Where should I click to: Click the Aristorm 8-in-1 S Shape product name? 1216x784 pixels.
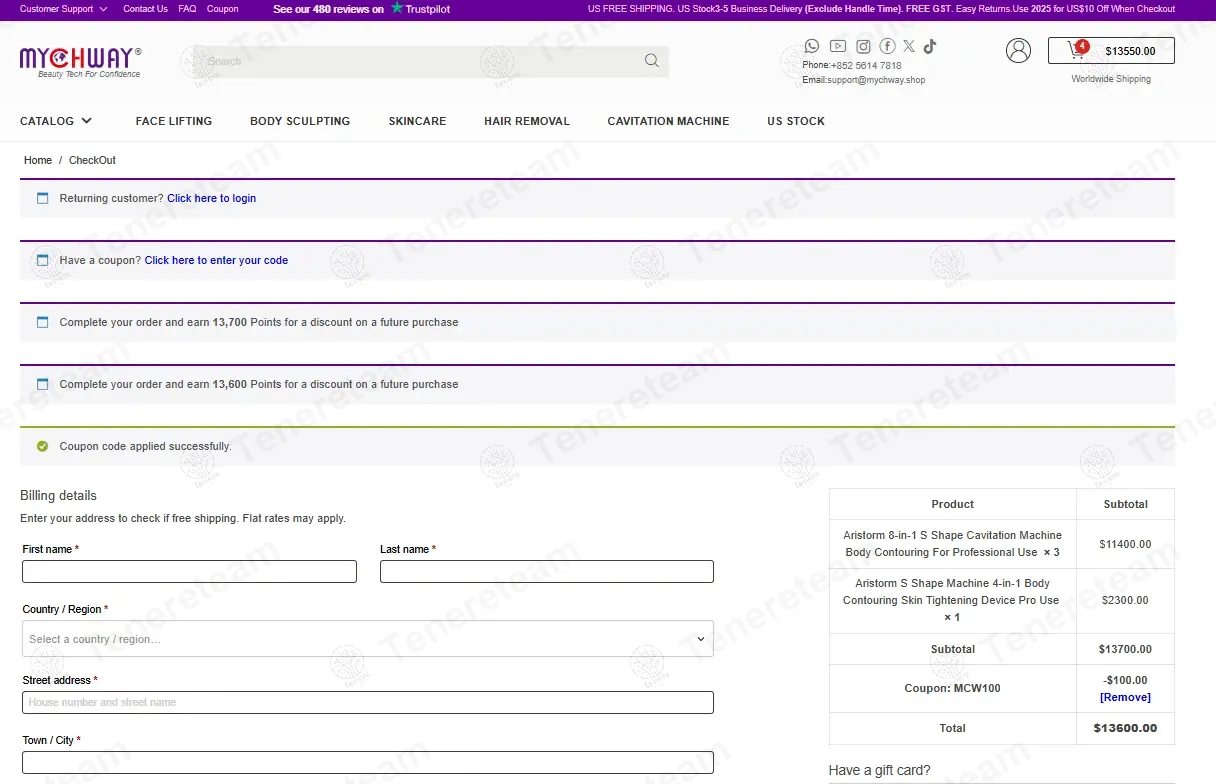coord(952,544)
